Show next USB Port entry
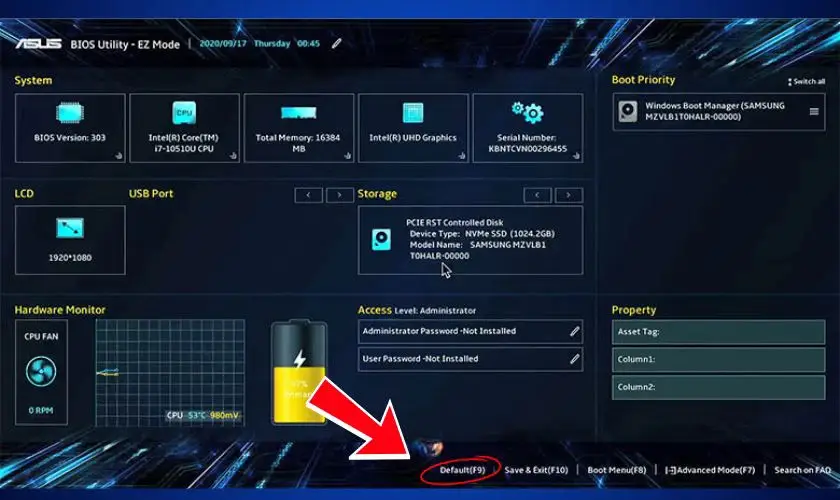Image resolution: width=840 pixels, height=500 pixels. click(x=339, y=195)
